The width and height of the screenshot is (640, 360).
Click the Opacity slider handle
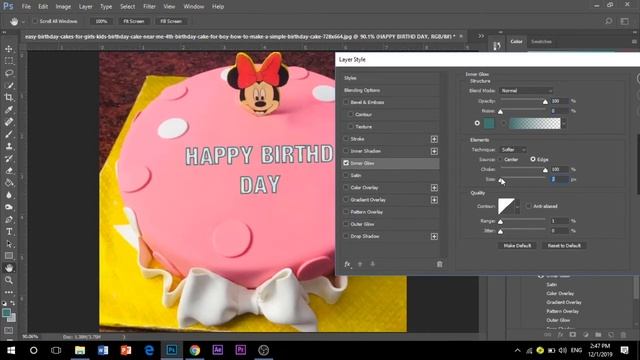[x=545, y=102]
